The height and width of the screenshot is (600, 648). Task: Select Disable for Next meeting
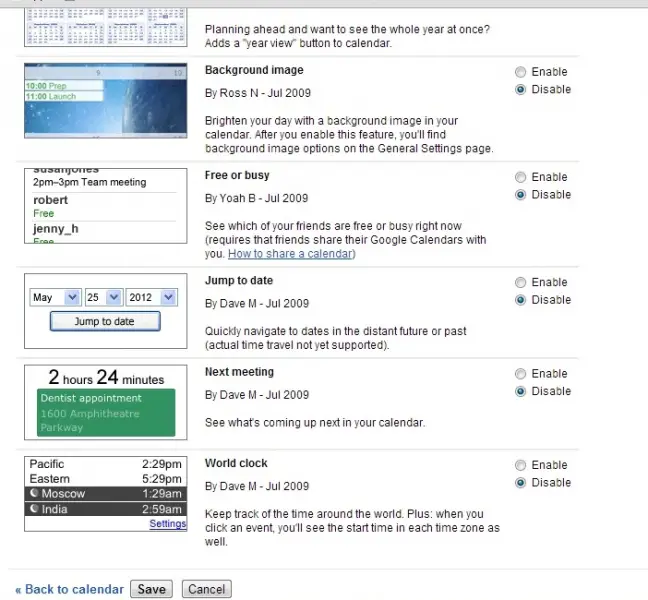tap(520, 391)
